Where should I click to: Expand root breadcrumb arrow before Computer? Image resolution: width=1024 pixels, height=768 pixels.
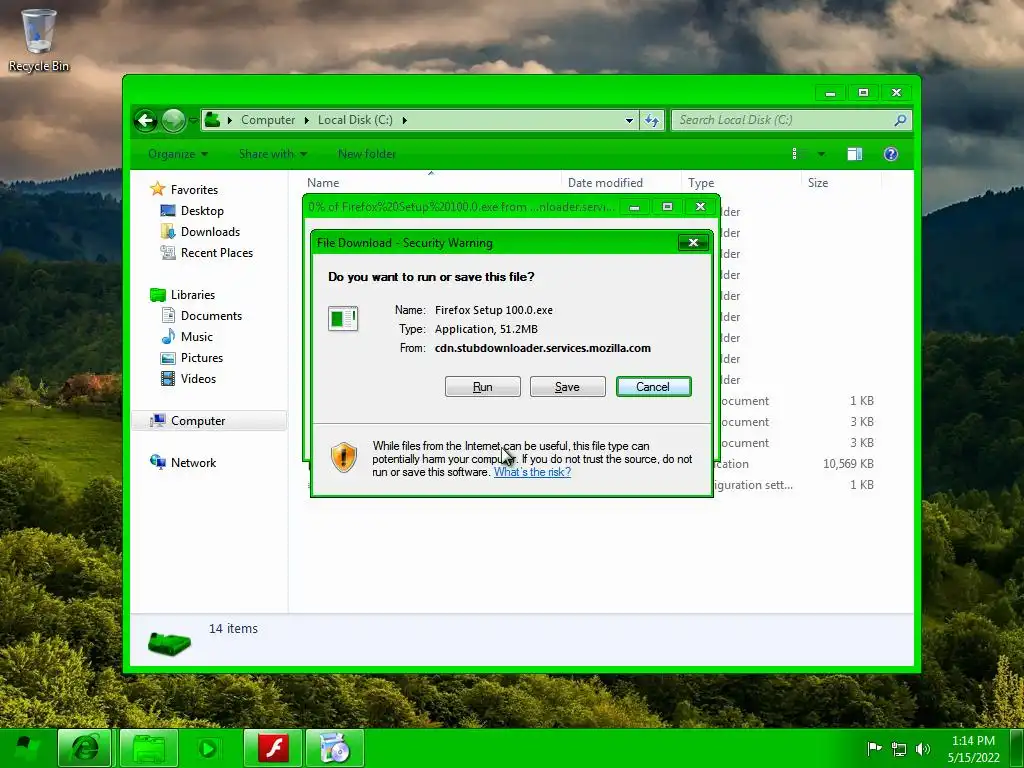(x=230, y=120)
